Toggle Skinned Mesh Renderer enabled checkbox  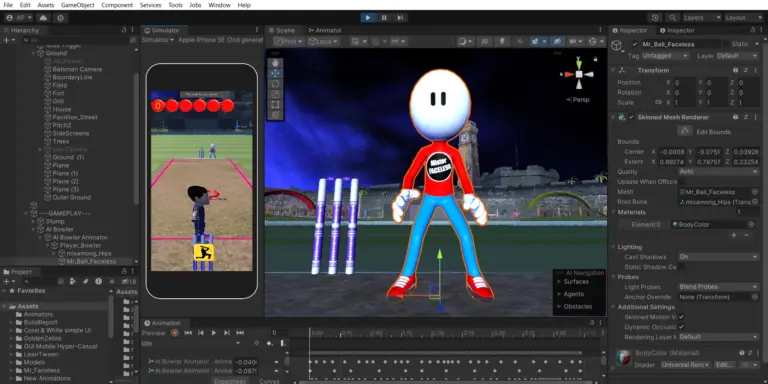[631, 117]
